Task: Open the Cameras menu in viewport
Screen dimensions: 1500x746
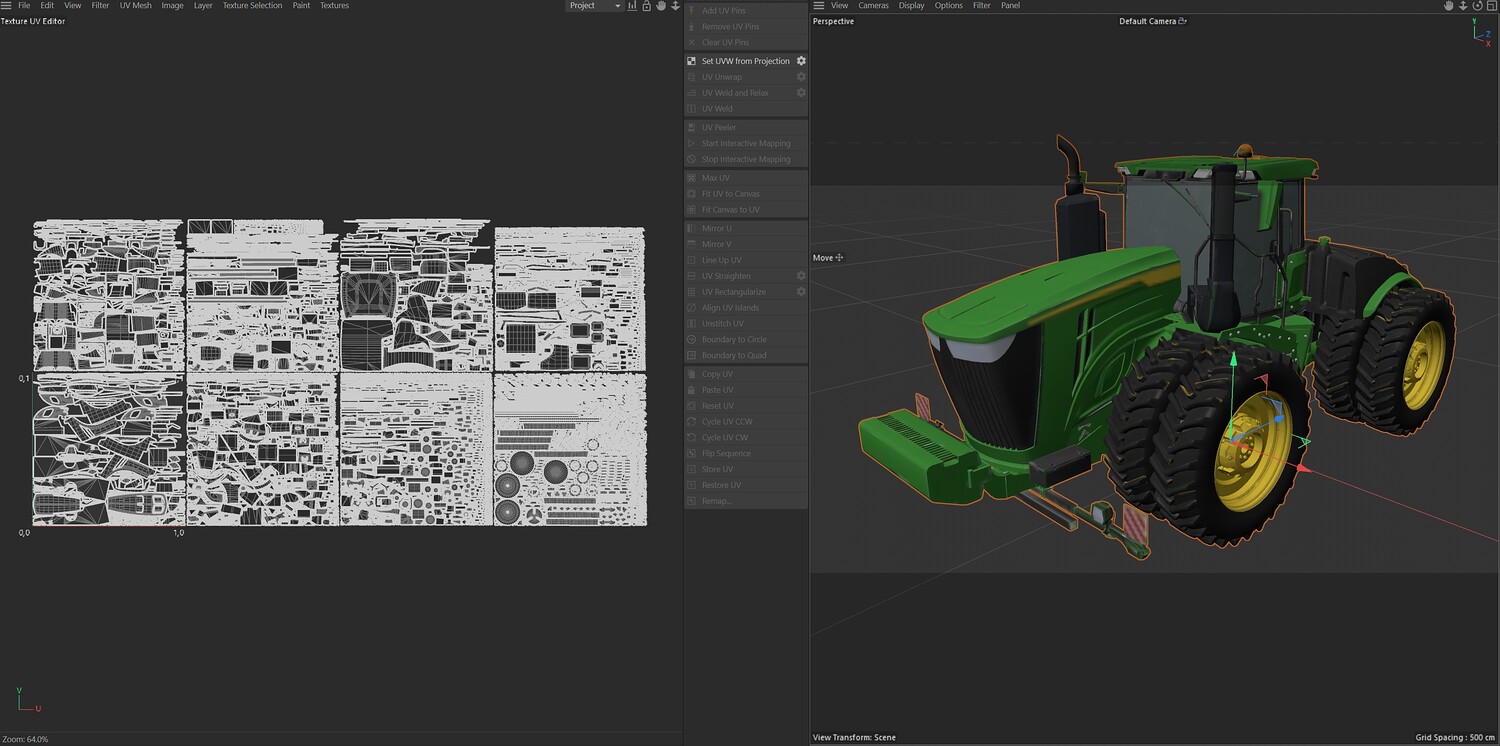Action: coord(873,6)
